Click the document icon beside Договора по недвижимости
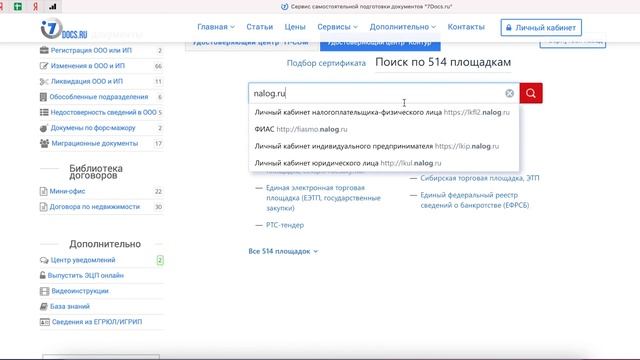Image resolution: width=640 pixels, height=360 pixels. 43,207
